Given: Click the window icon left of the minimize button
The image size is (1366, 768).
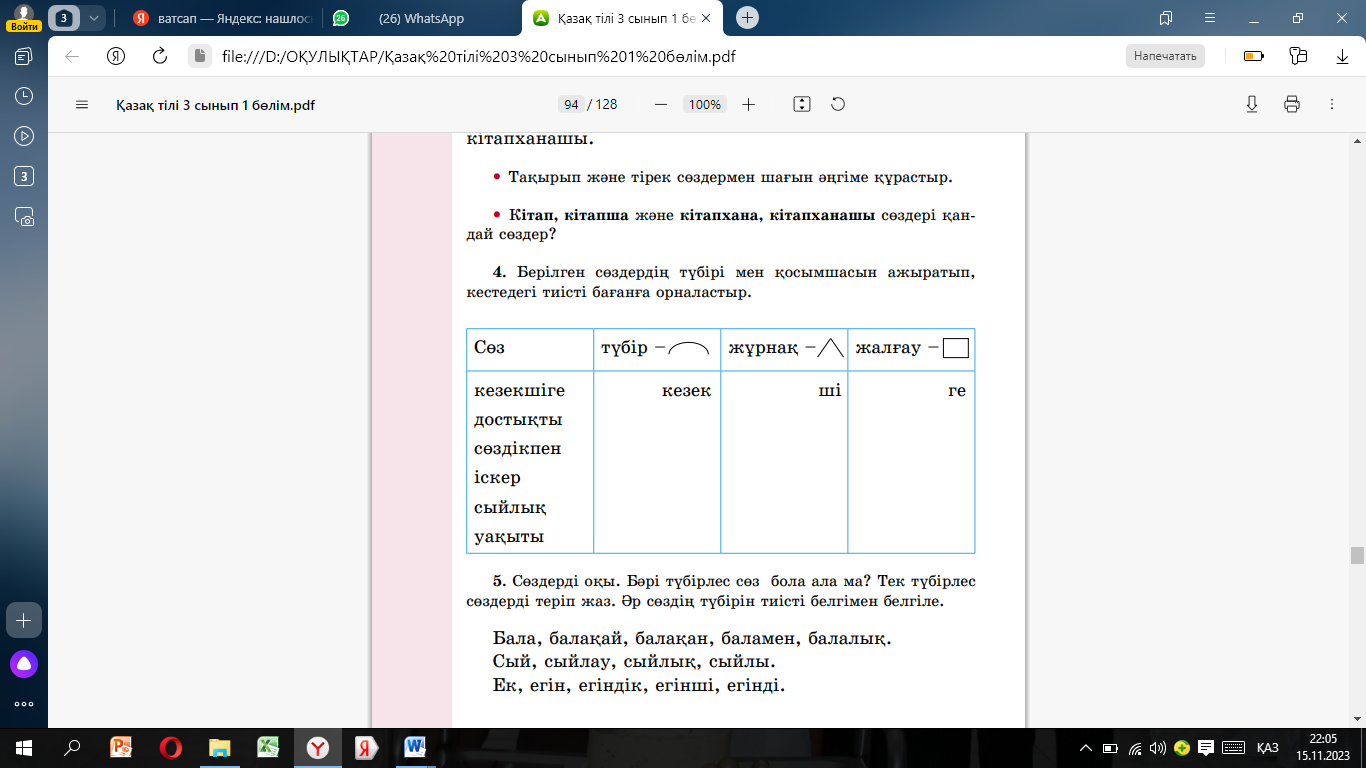Looking at the screenshot, I should tap(1166, 18).
